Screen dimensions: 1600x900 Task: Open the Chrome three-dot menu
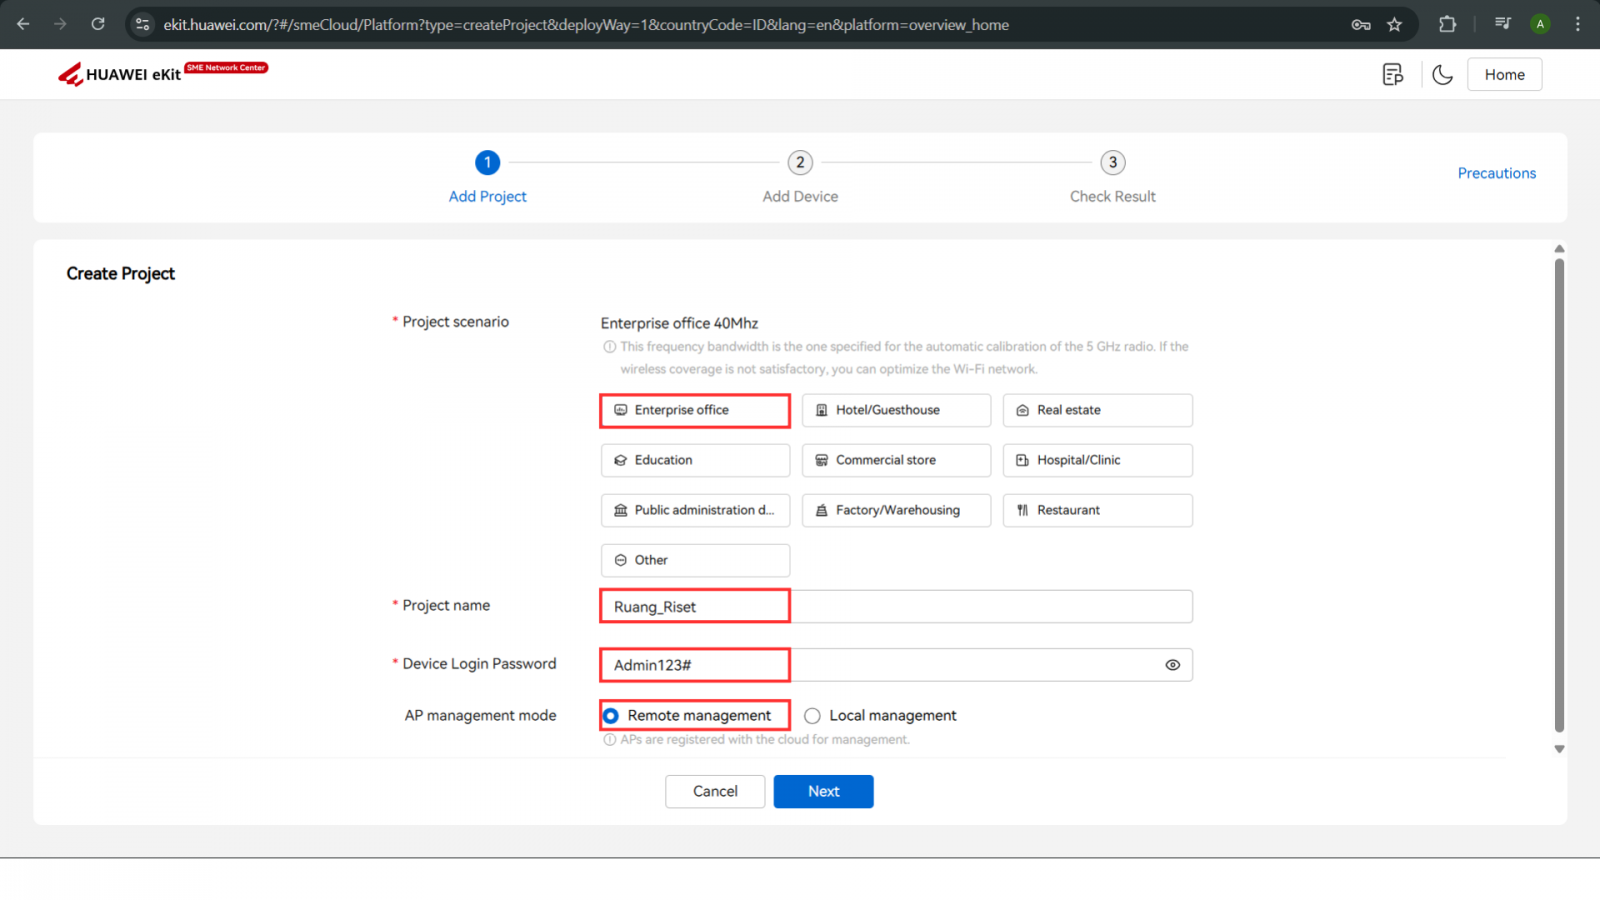[x=1578, y=24]
